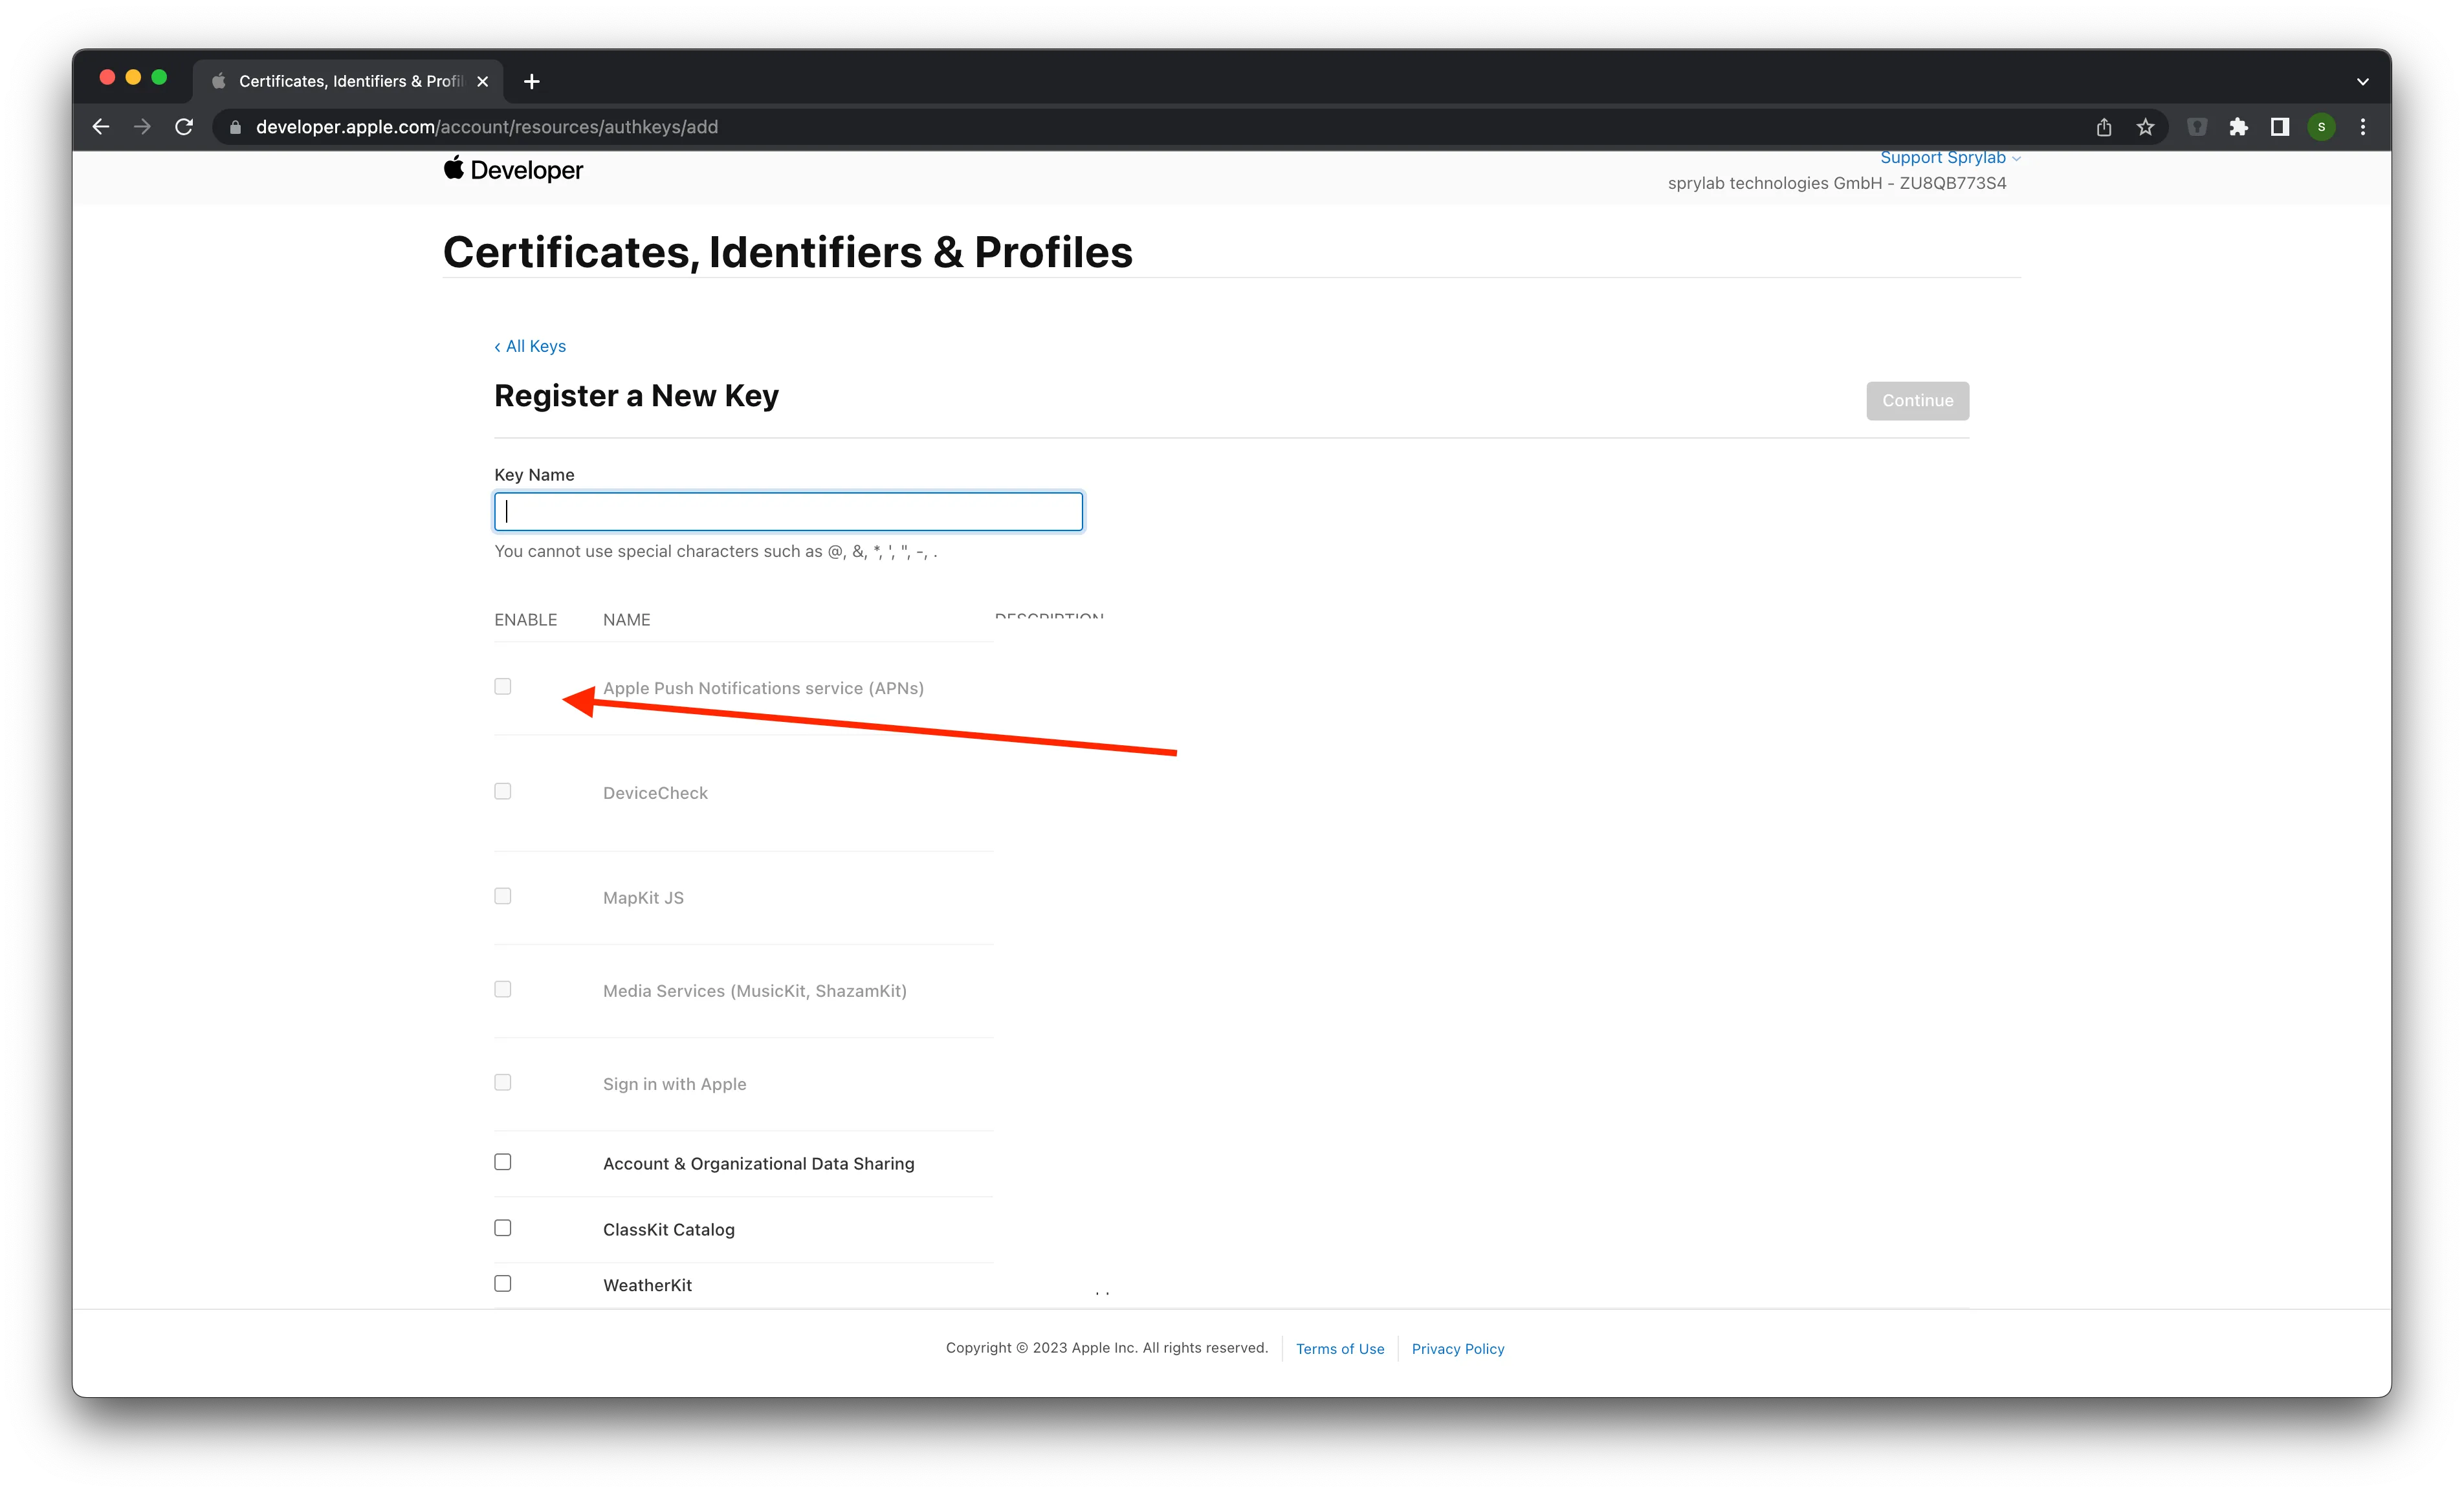Enable the ClassKit Catalog checkbox

point(503,1228)
